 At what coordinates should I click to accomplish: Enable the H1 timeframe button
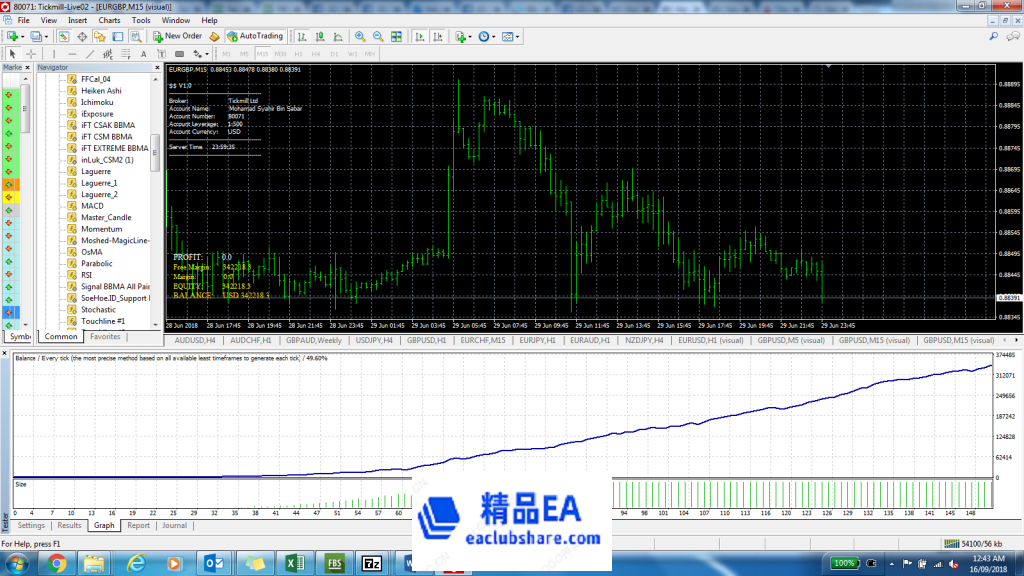[x=298, y=53]
